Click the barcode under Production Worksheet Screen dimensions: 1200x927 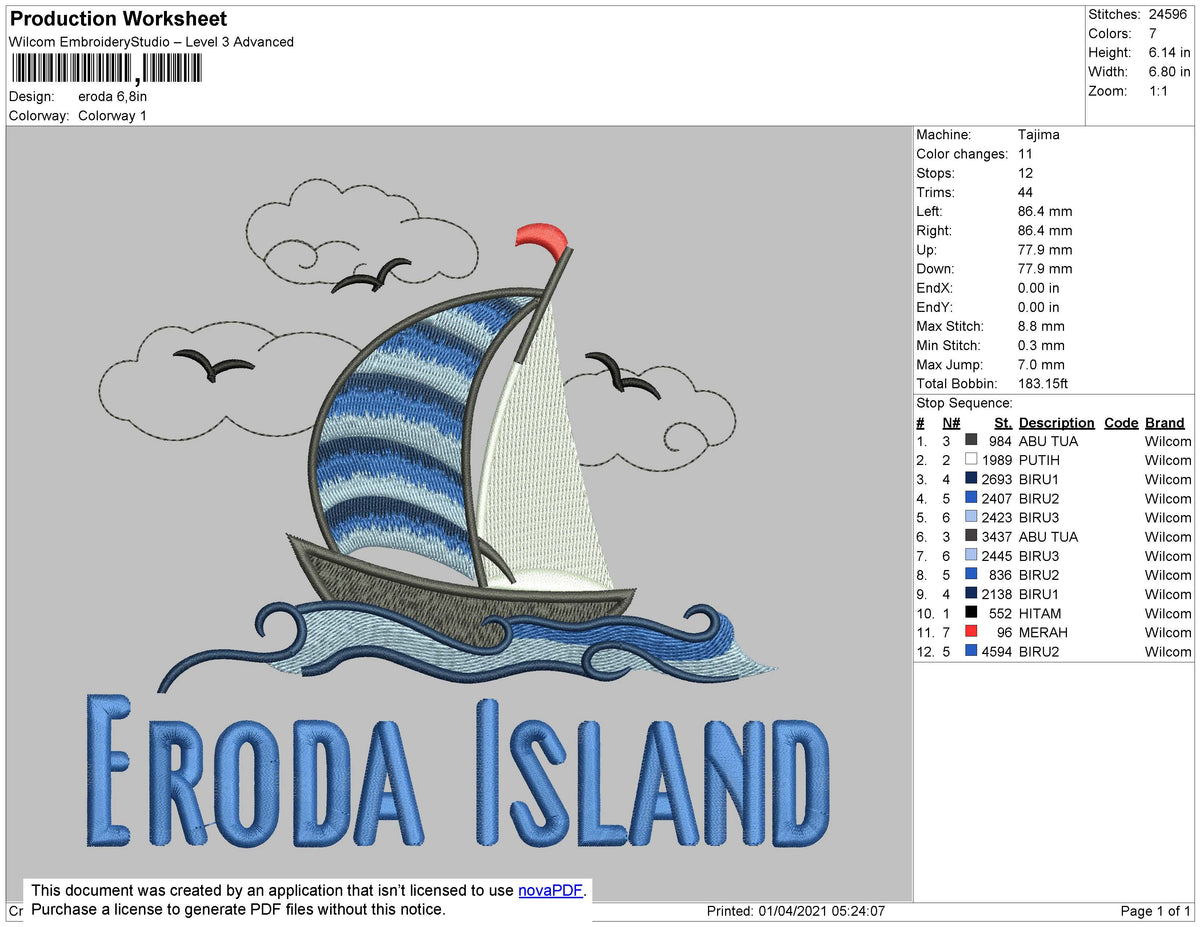(x=105, y=68)
